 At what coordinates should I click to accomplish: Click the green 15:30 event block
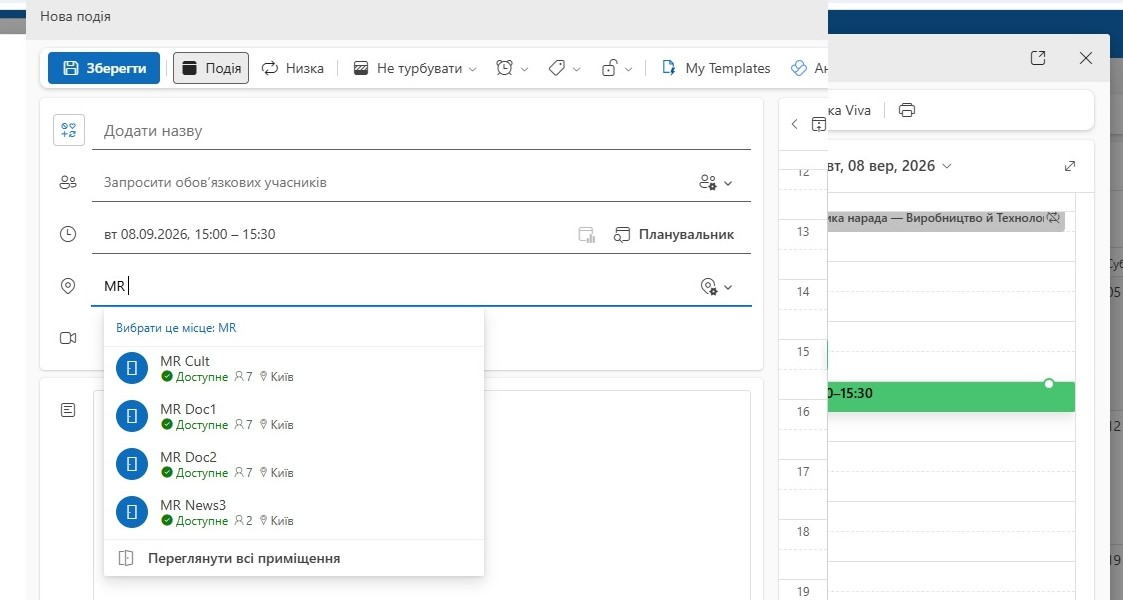[x=951, y=397]
